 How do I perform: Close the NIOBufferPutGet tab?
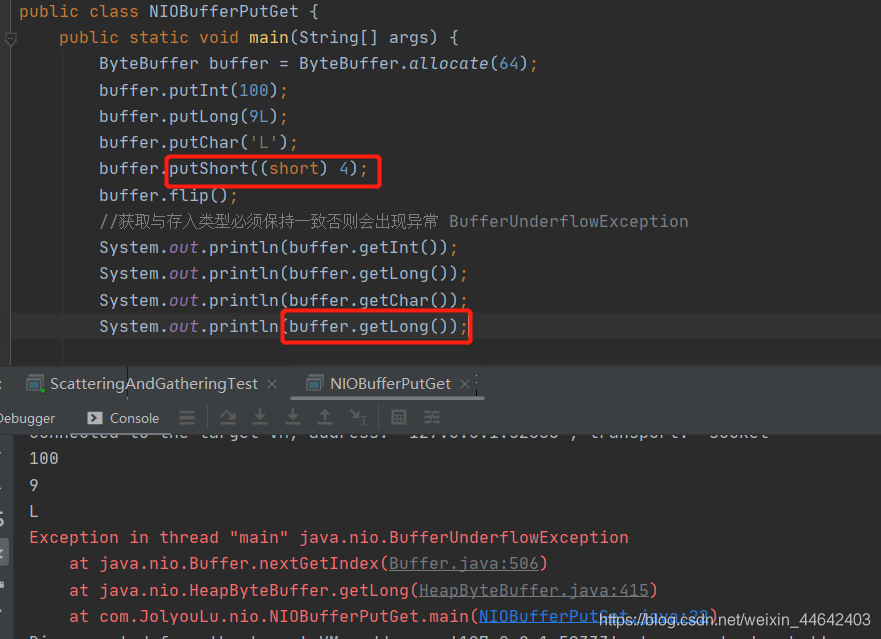(465, 384)
